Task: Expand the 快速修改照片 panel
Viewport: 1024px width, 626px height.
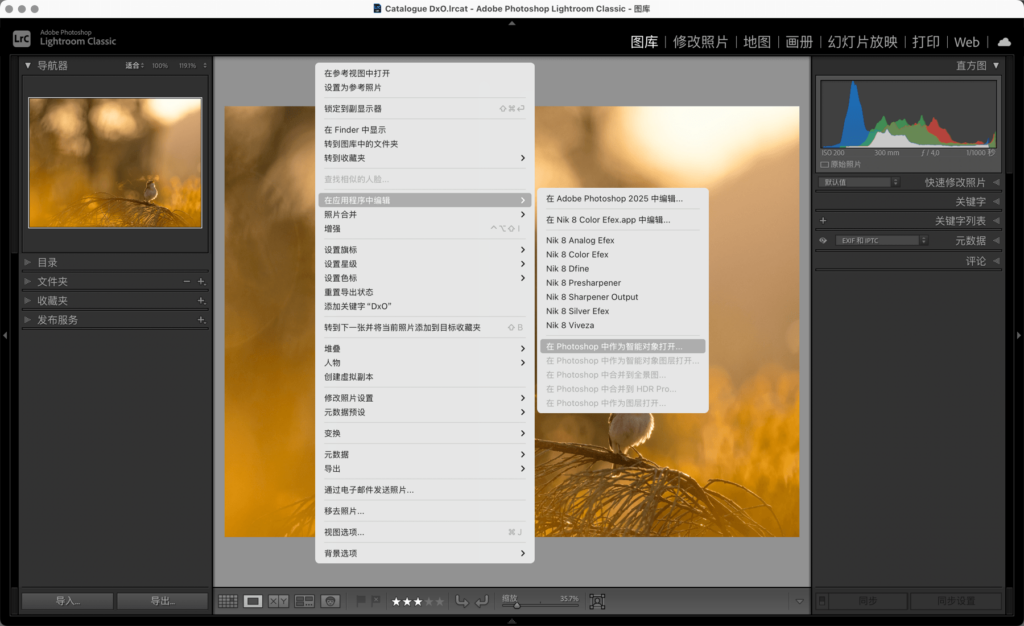Action: [x=996, y=182]
